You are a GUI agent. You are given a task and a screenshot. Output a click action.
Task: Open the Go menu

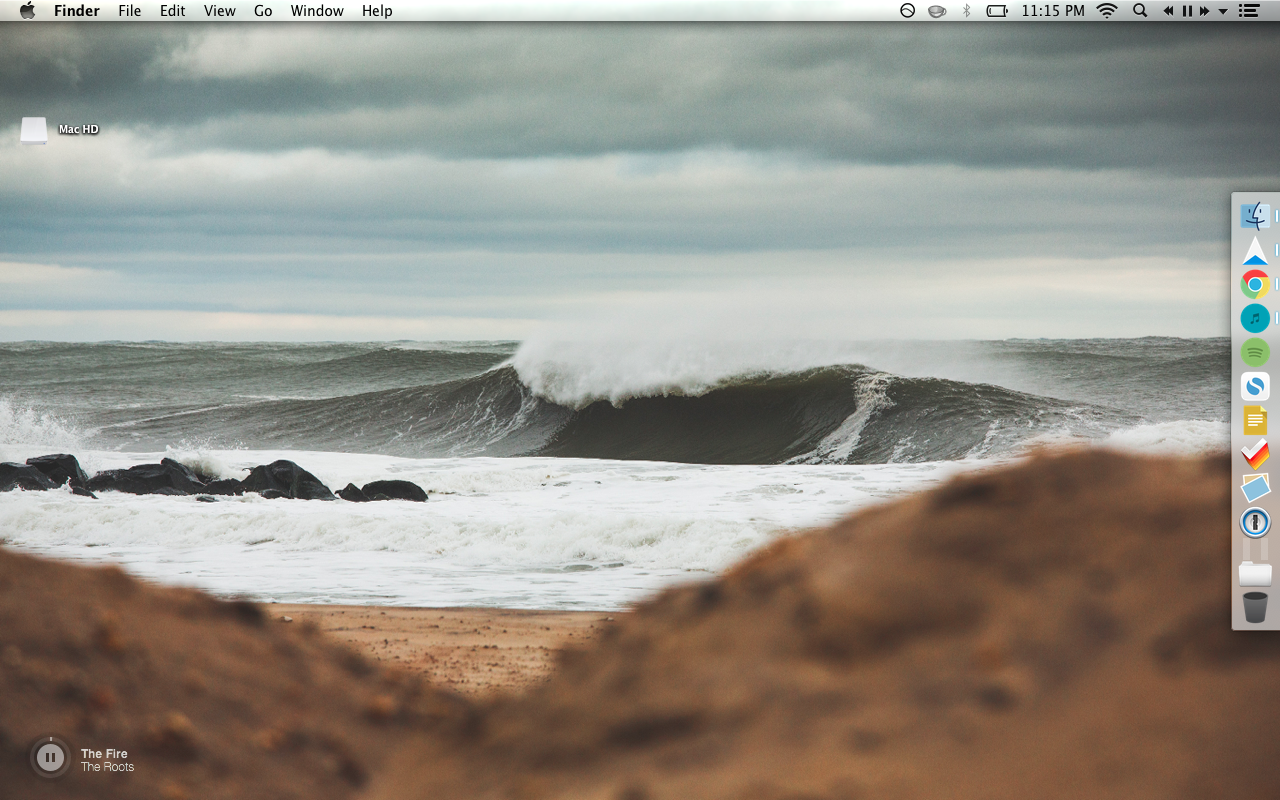[263, 11]
